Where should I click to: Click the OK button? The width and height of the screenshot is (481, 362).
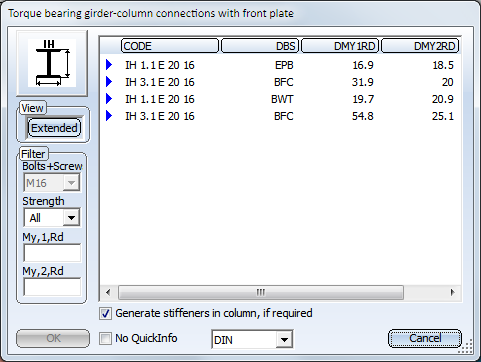point(53,338)
